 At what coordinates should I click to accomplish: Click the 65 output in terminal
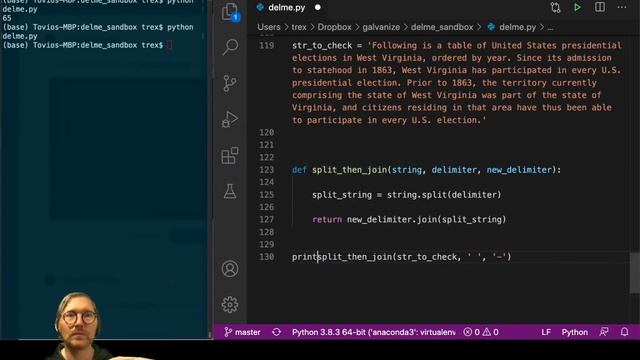click(7, 18)
